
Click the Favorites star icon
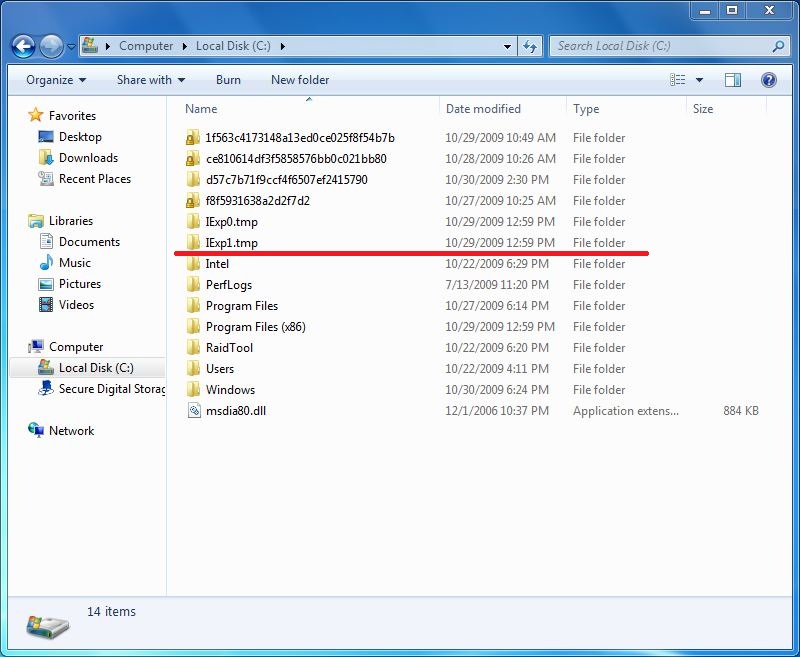(36, 115)
